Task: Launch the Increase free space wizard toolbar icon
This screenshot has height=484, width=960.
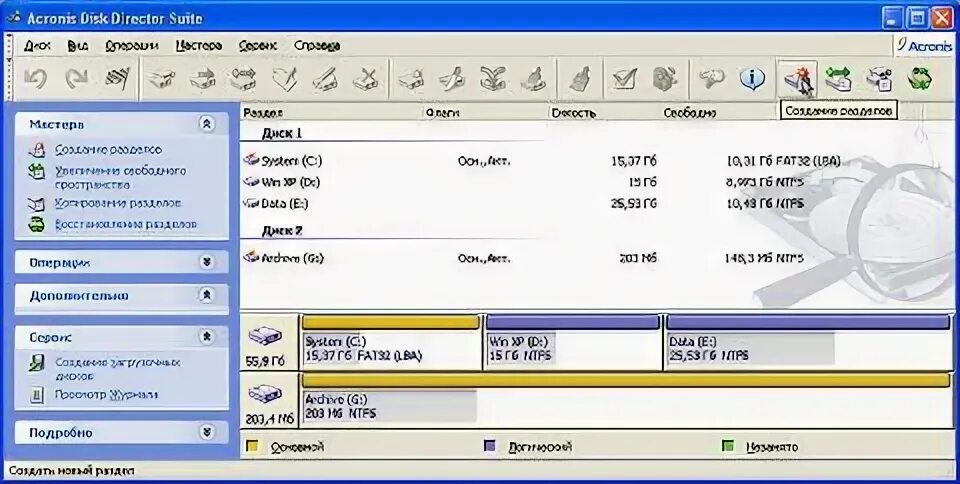Action: 838,79
